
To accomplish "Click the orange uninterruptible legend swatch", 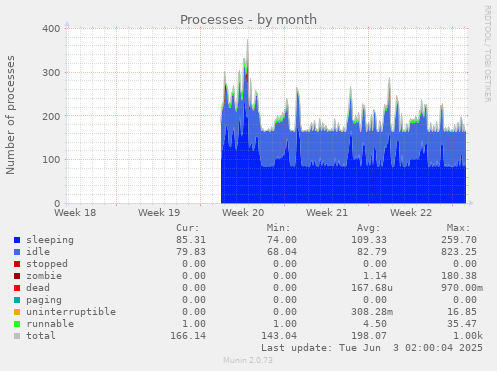I will point(17,312).
